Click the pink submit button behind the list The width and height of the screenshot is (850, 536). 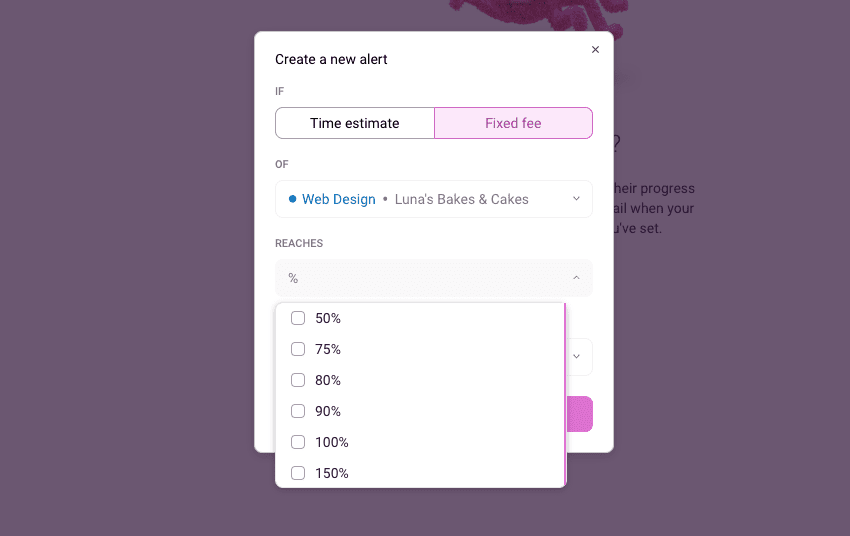pos(580,414)
